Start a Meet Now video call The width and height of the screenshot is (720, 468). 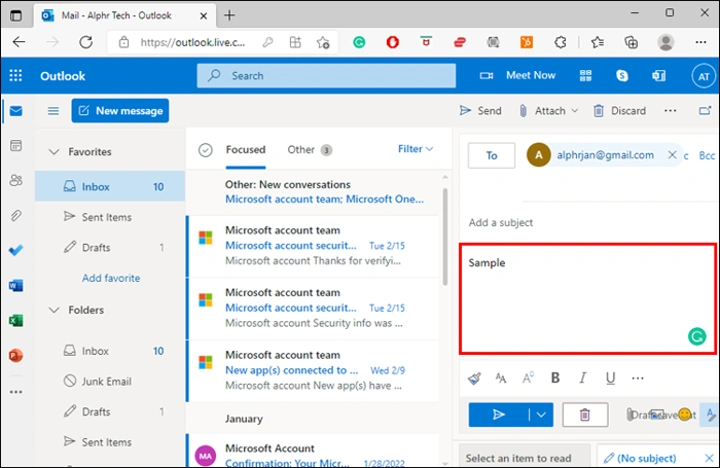[518, 75]
